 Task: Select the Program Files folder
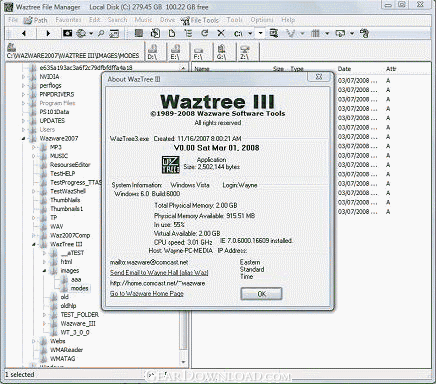coord(57,103)
